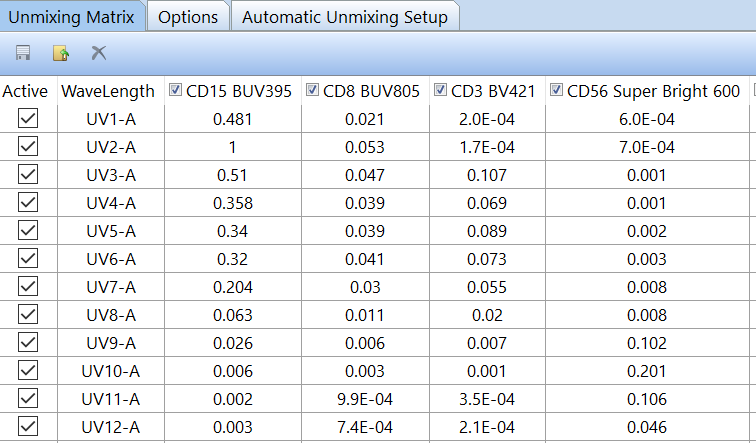Image resolution: width=756 pixels, height=443 pixels.
Task: Click the load matrix folder icon
Action: pos(61,53)
